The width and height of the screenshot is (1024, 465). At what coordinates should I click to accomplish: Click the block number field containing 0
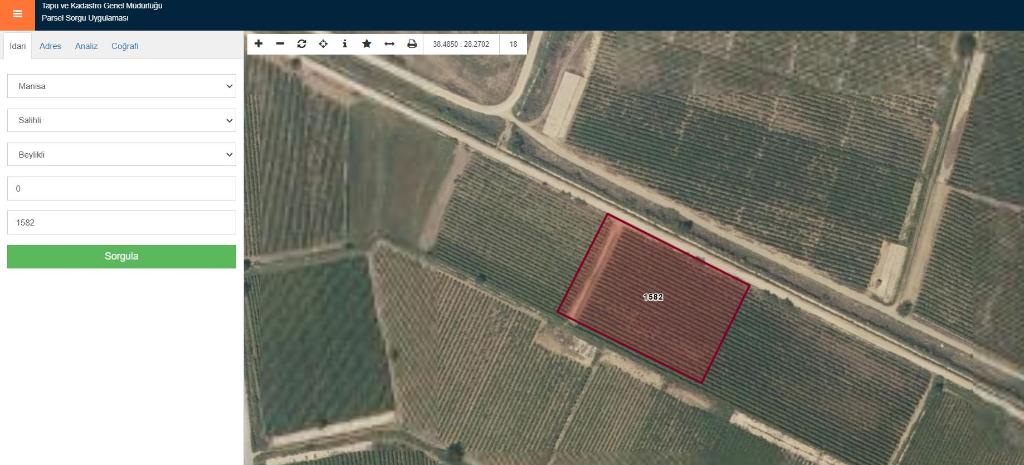click(121, 188)
